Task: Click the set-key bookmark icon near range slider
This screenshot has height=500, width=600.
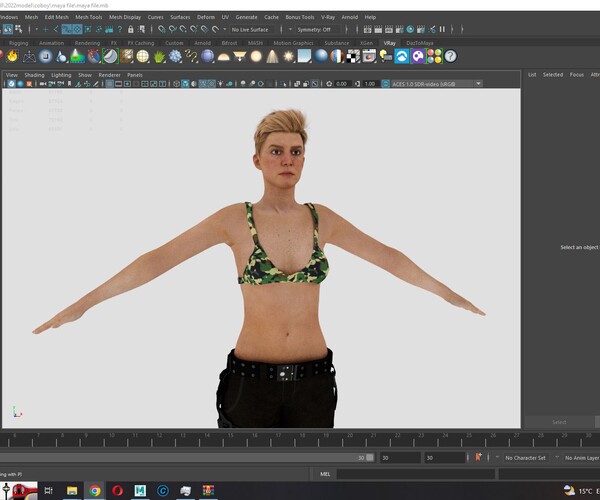Action: [478, 457]
